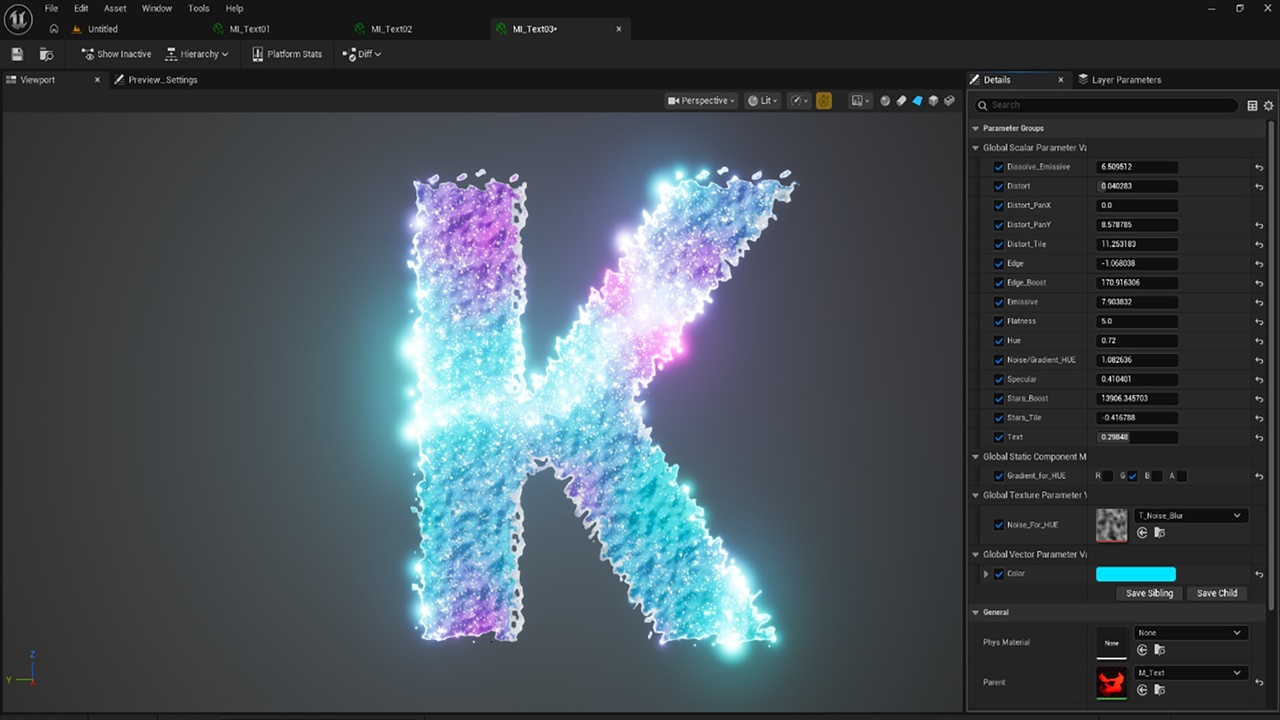Image resolution: width=1280 pixels, height=720 pixels.
Task: Toggle the Stars_Tile parameter checkbox
Action: point(998,418)
